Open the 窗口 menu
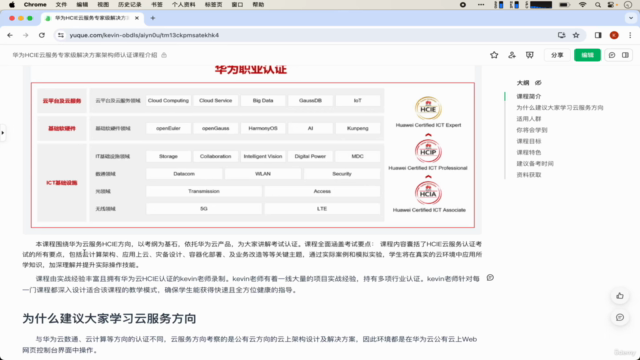 tap(237, 4)
